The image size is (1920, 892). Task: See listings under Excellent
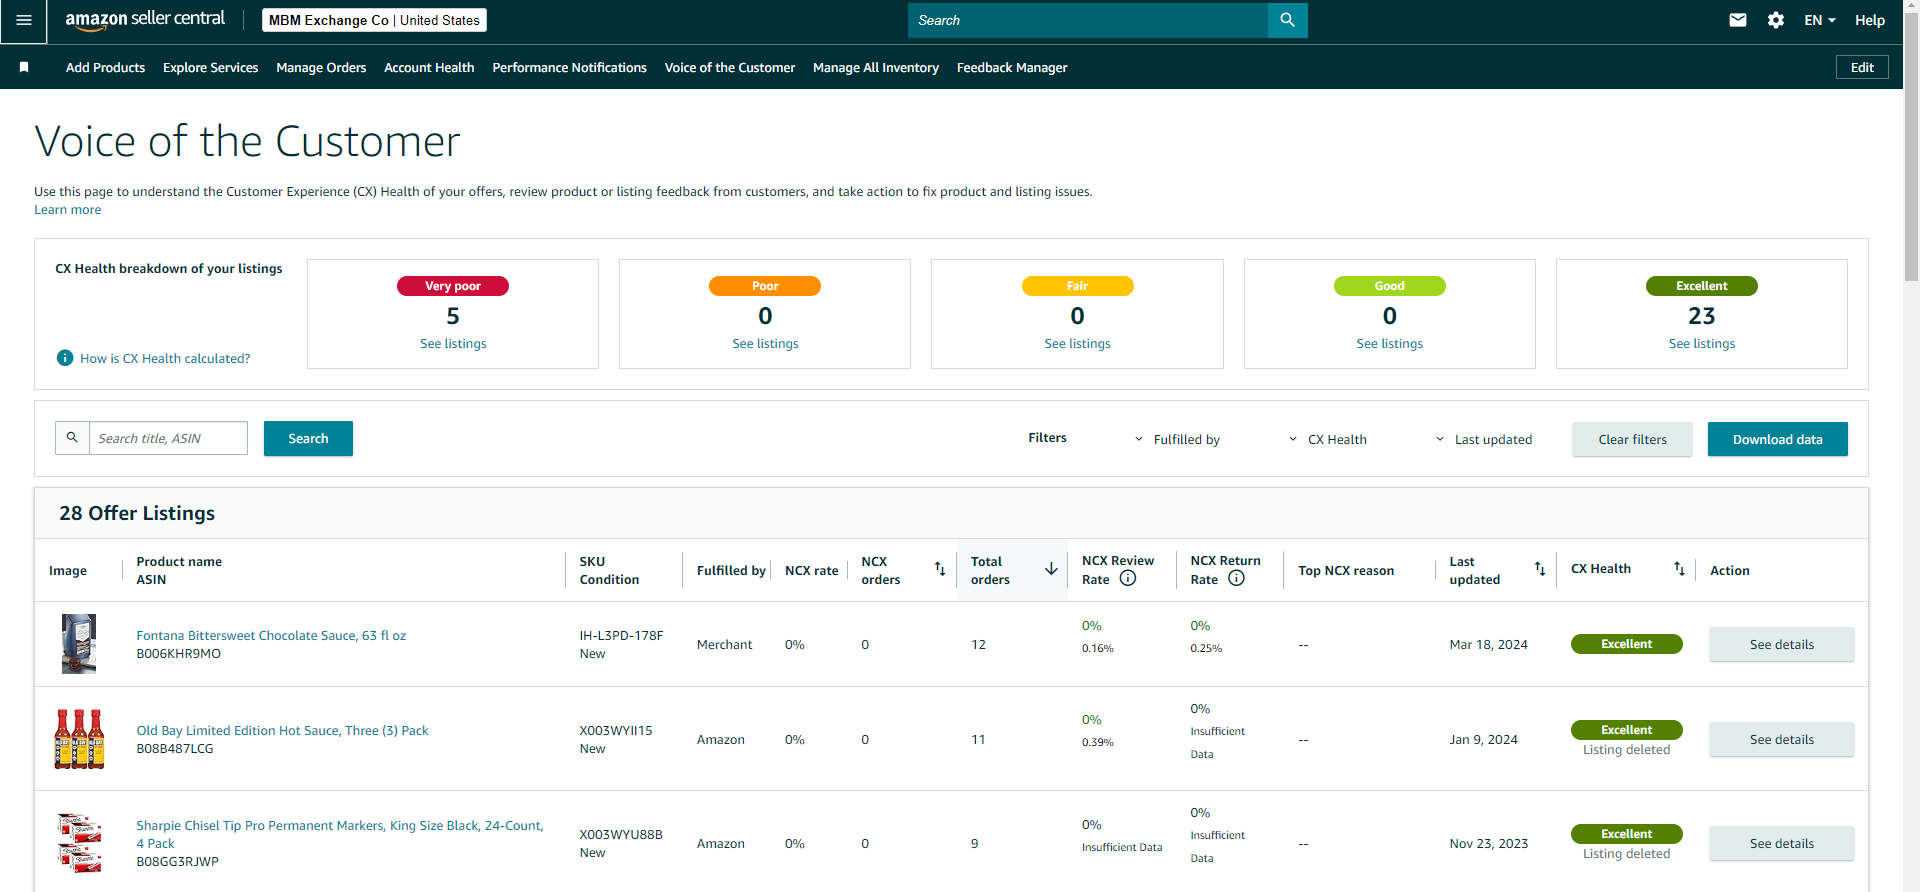click(x=1701, y=343)
